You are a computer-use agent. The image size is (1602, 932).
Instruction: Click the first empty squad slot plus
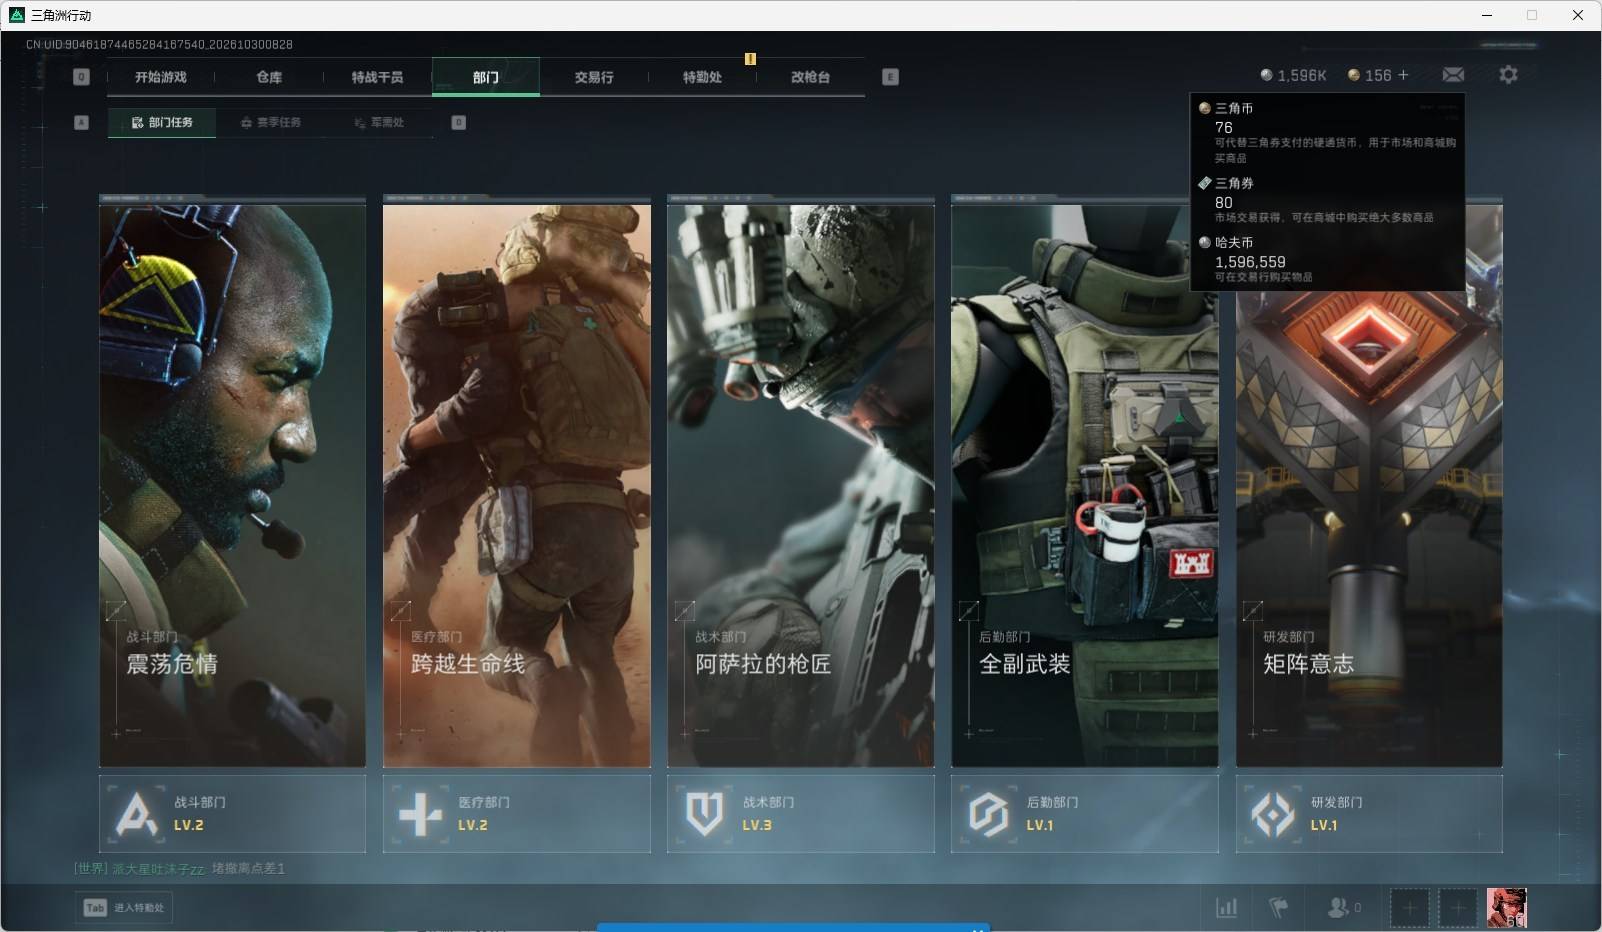point(1409,908)
